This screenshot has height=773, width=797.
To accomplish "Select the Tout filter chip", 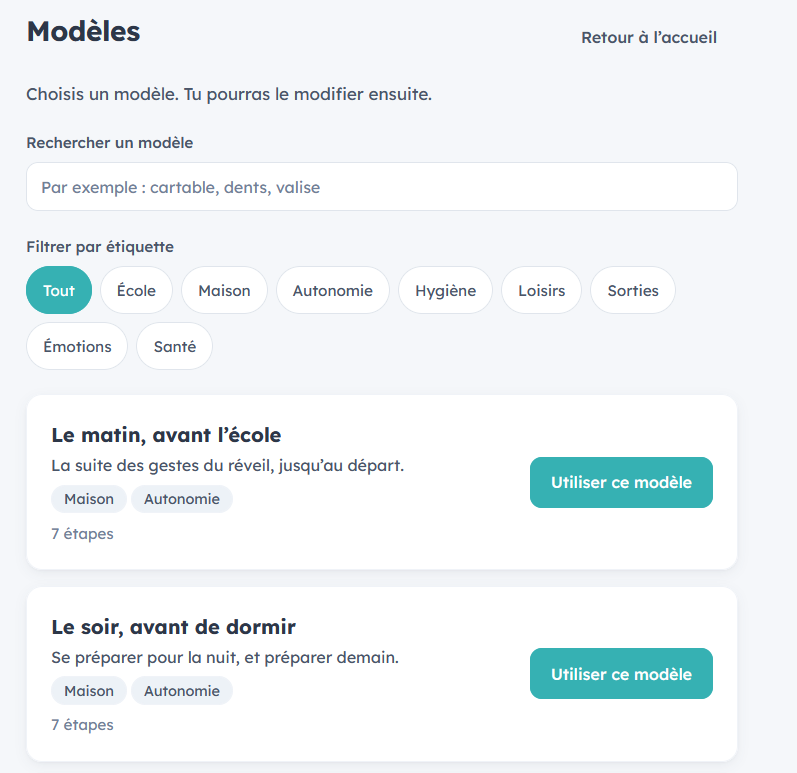I will 59,290.
